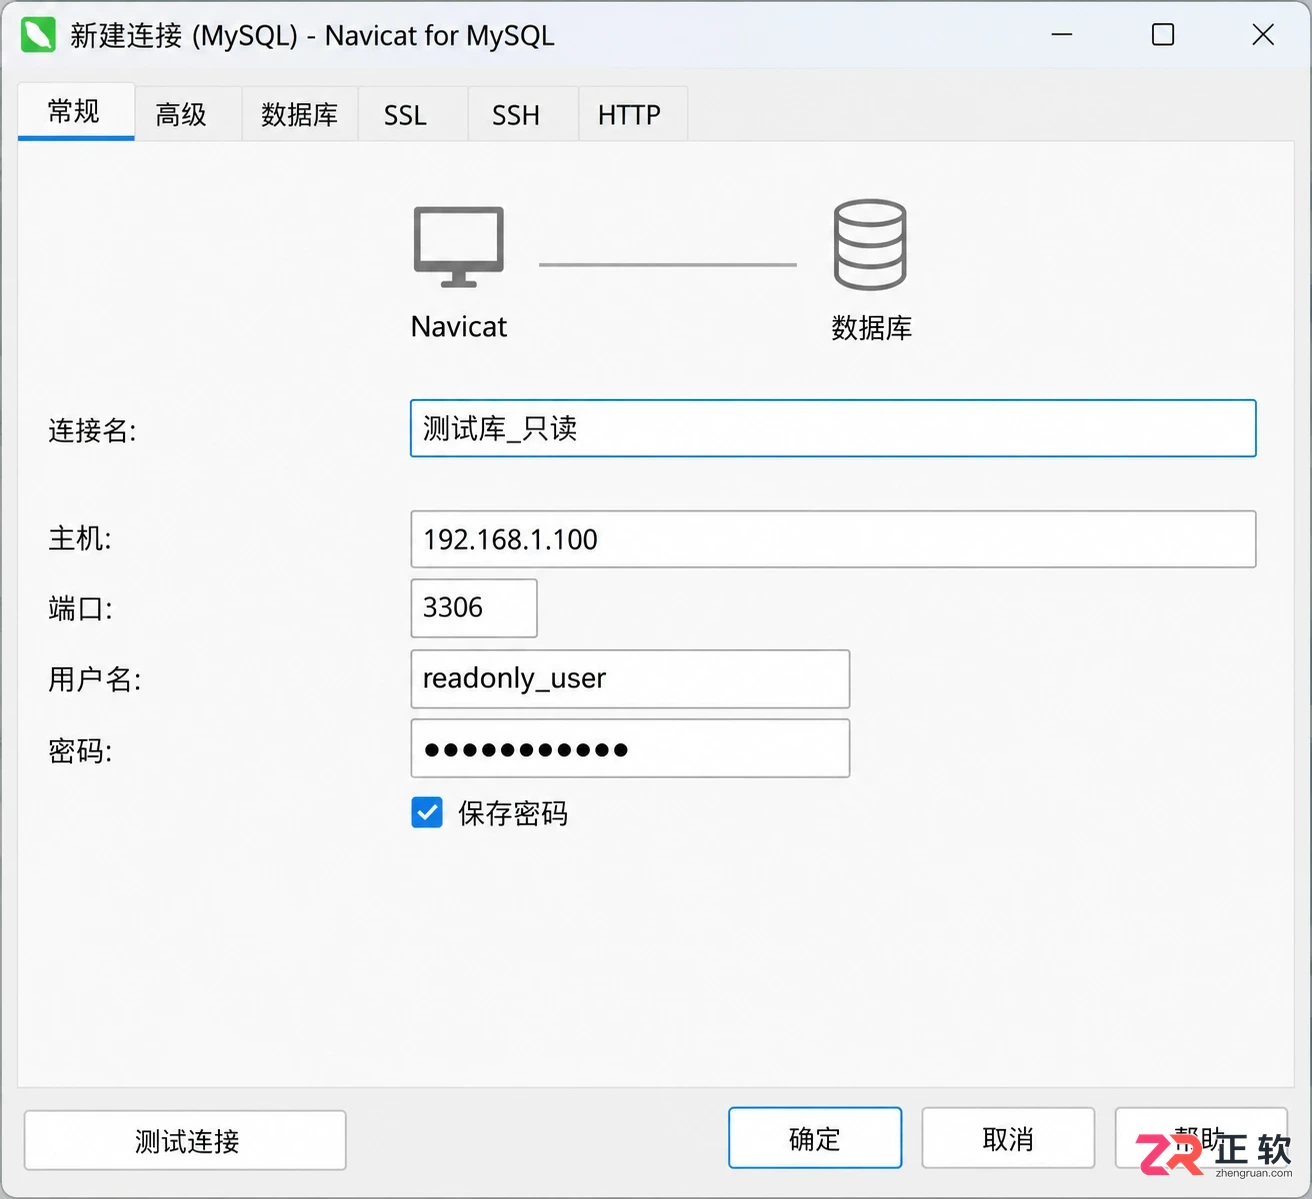Screen dimensions: 1312x1199
Task: Click the 主机: label
Action: pos(80,539)
